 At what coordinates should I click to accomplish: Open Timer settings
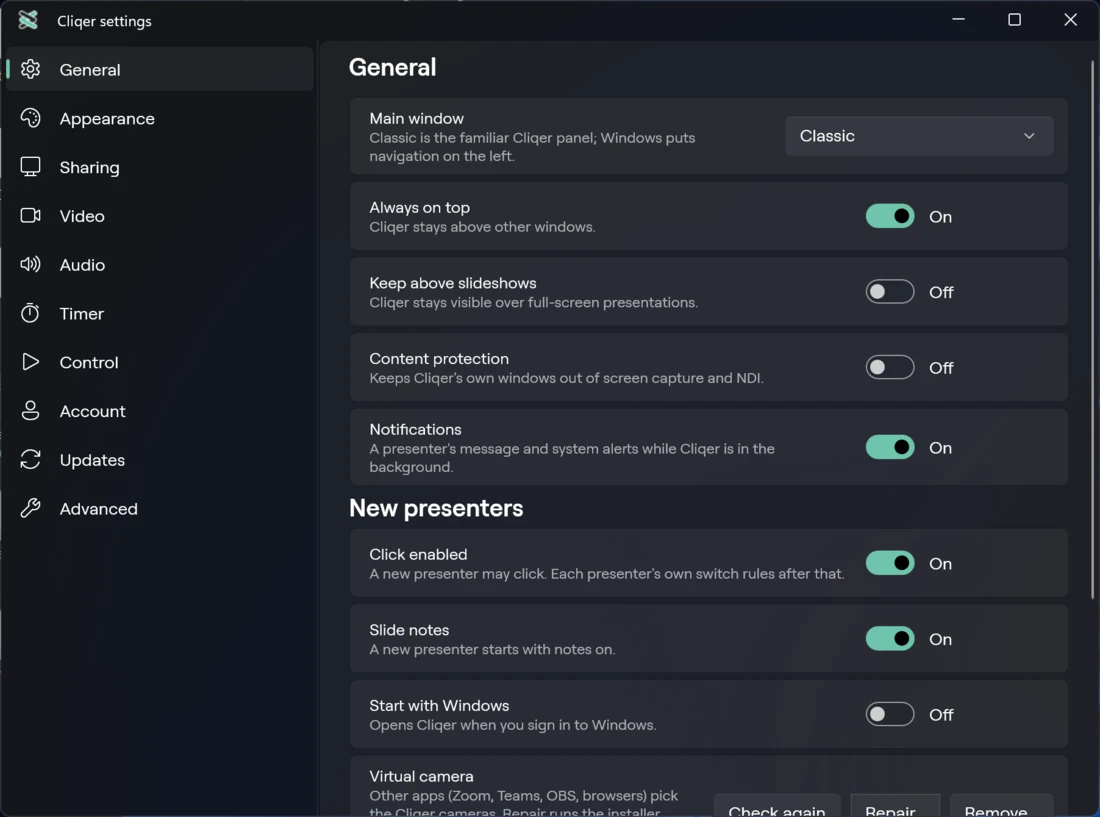pyautogui.click(x=160, y=313)
